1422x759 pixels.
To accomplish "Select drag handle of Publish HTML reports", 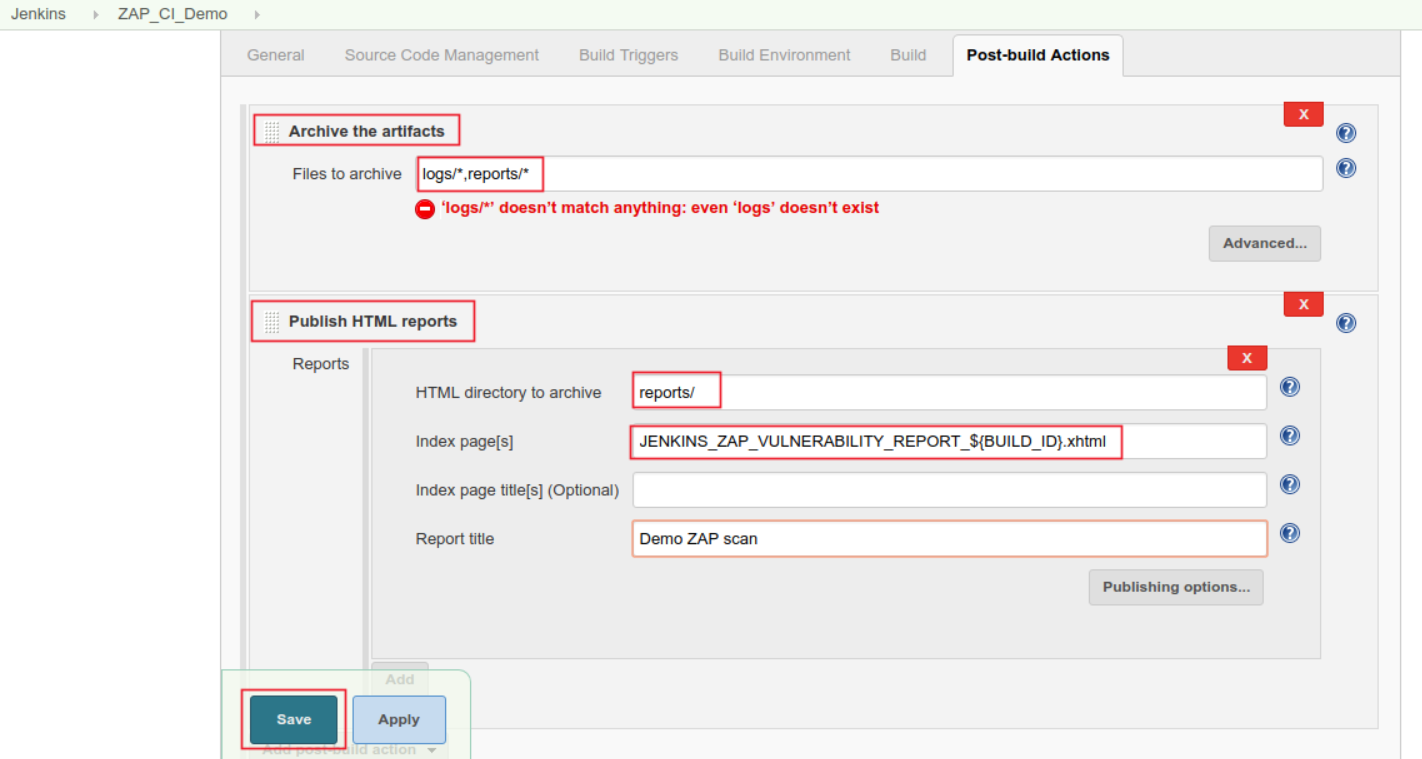I will point(271,322).
